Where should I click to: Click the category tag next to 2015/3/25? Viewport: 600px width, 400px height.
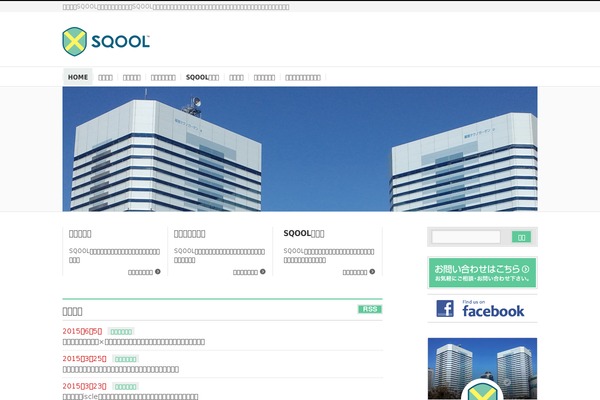pyautogui.click(x=126, y=359)
